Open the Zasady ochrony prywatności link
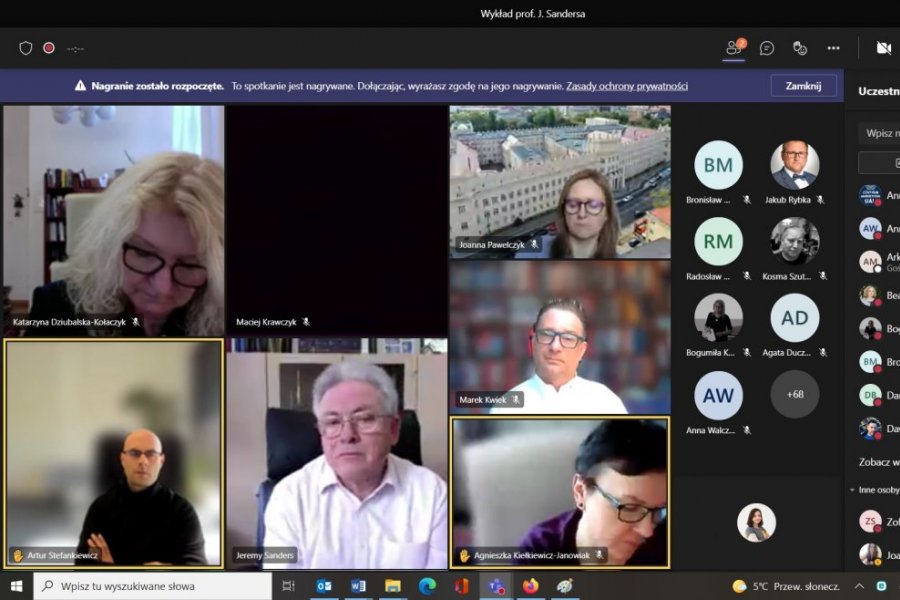 [x=626, y=86]
